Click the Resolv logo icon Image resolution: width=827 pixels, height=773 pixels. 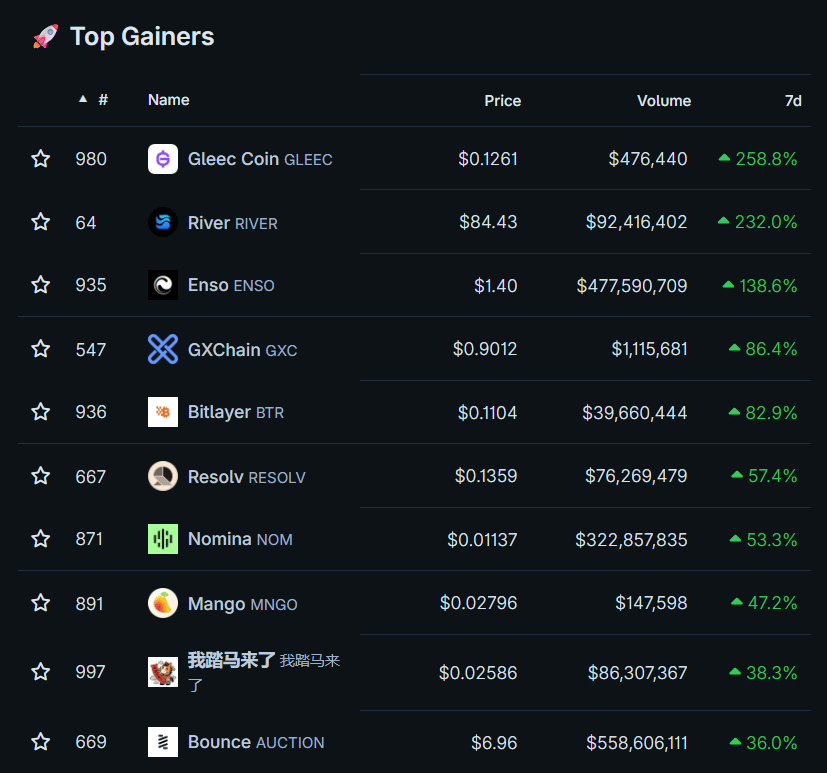[163, 476]
